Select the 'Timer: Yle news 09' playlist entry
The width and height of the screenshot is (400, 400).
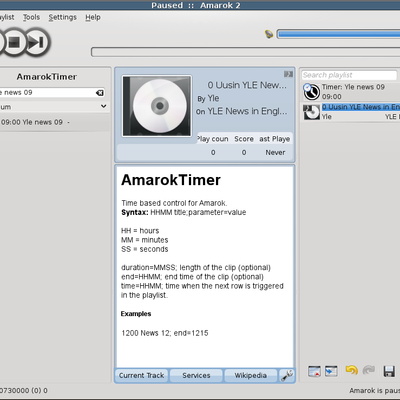coord(350,92)
